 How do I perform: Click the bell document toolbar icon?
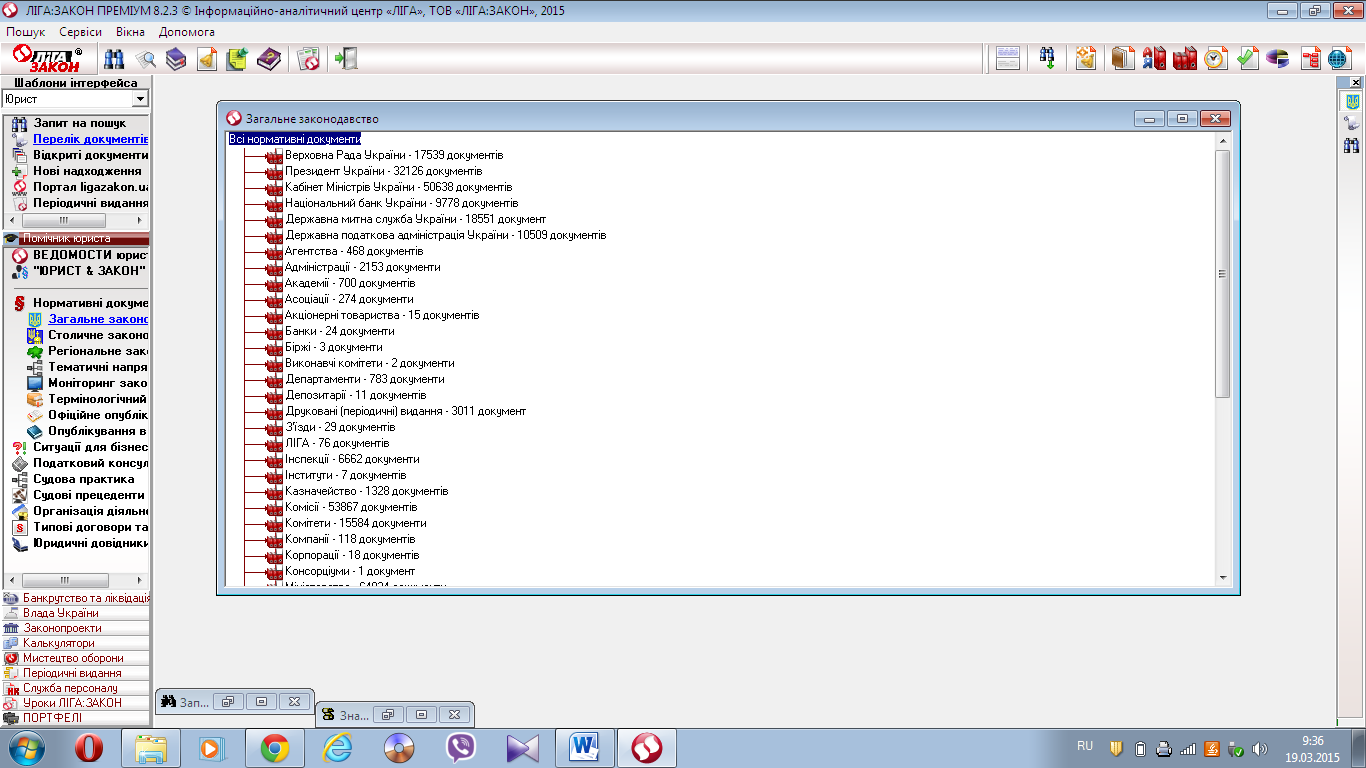(207, 59)
